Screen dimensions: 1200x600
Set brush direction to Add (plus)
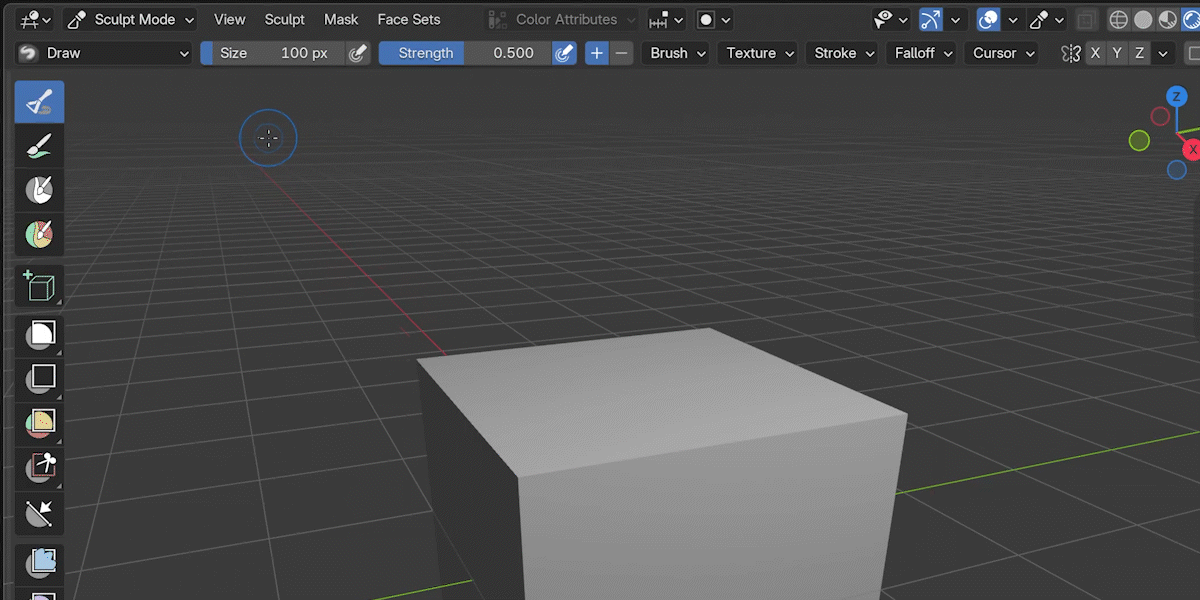pos(597,53)
